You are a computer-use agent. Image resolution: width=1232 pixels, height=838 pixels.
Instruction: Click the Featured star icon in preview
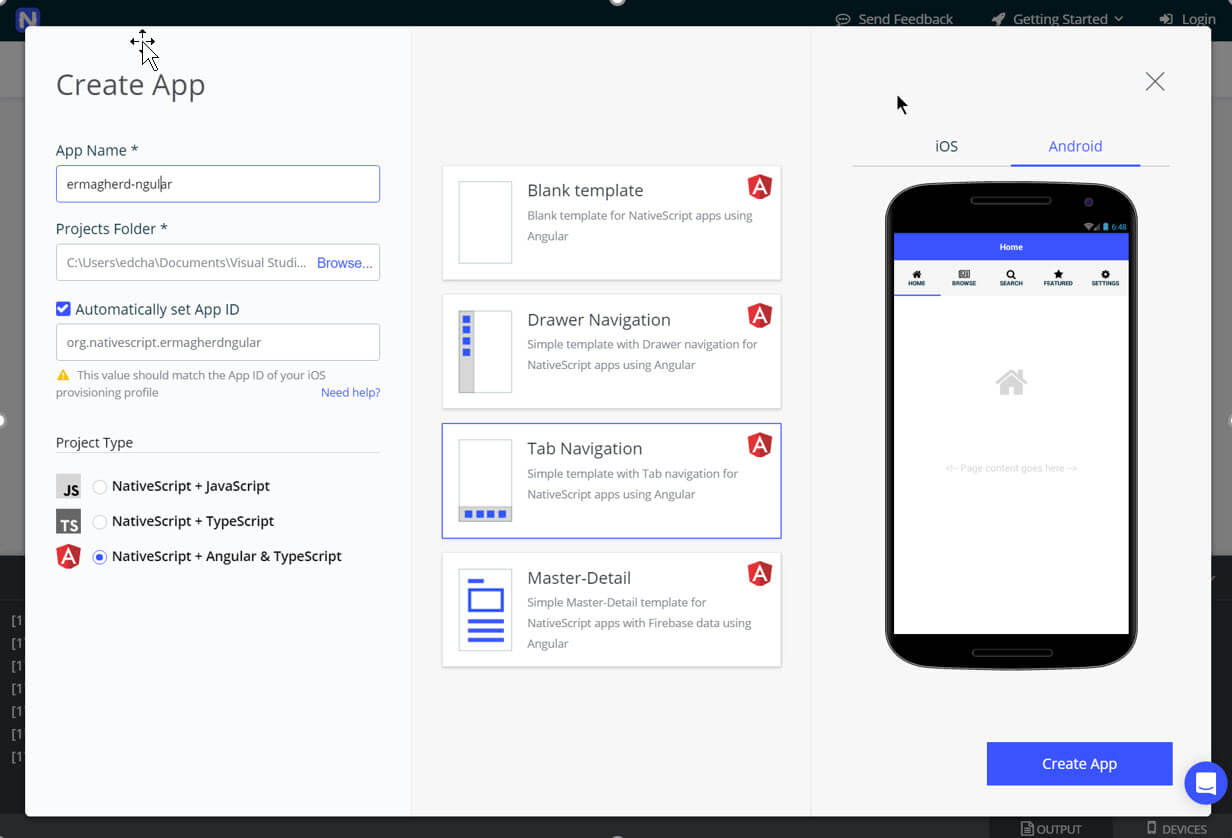(x=1058, y=275)
